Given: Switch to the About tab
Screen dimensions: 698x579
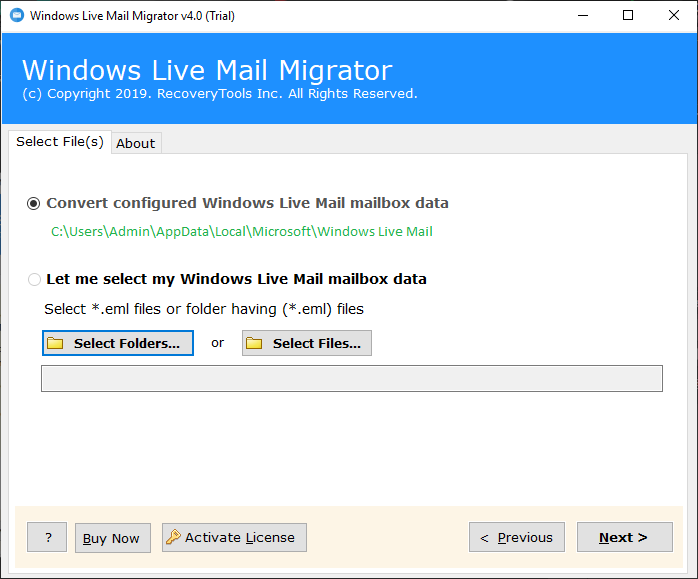Looking at the screenshot, I should 136,143.
